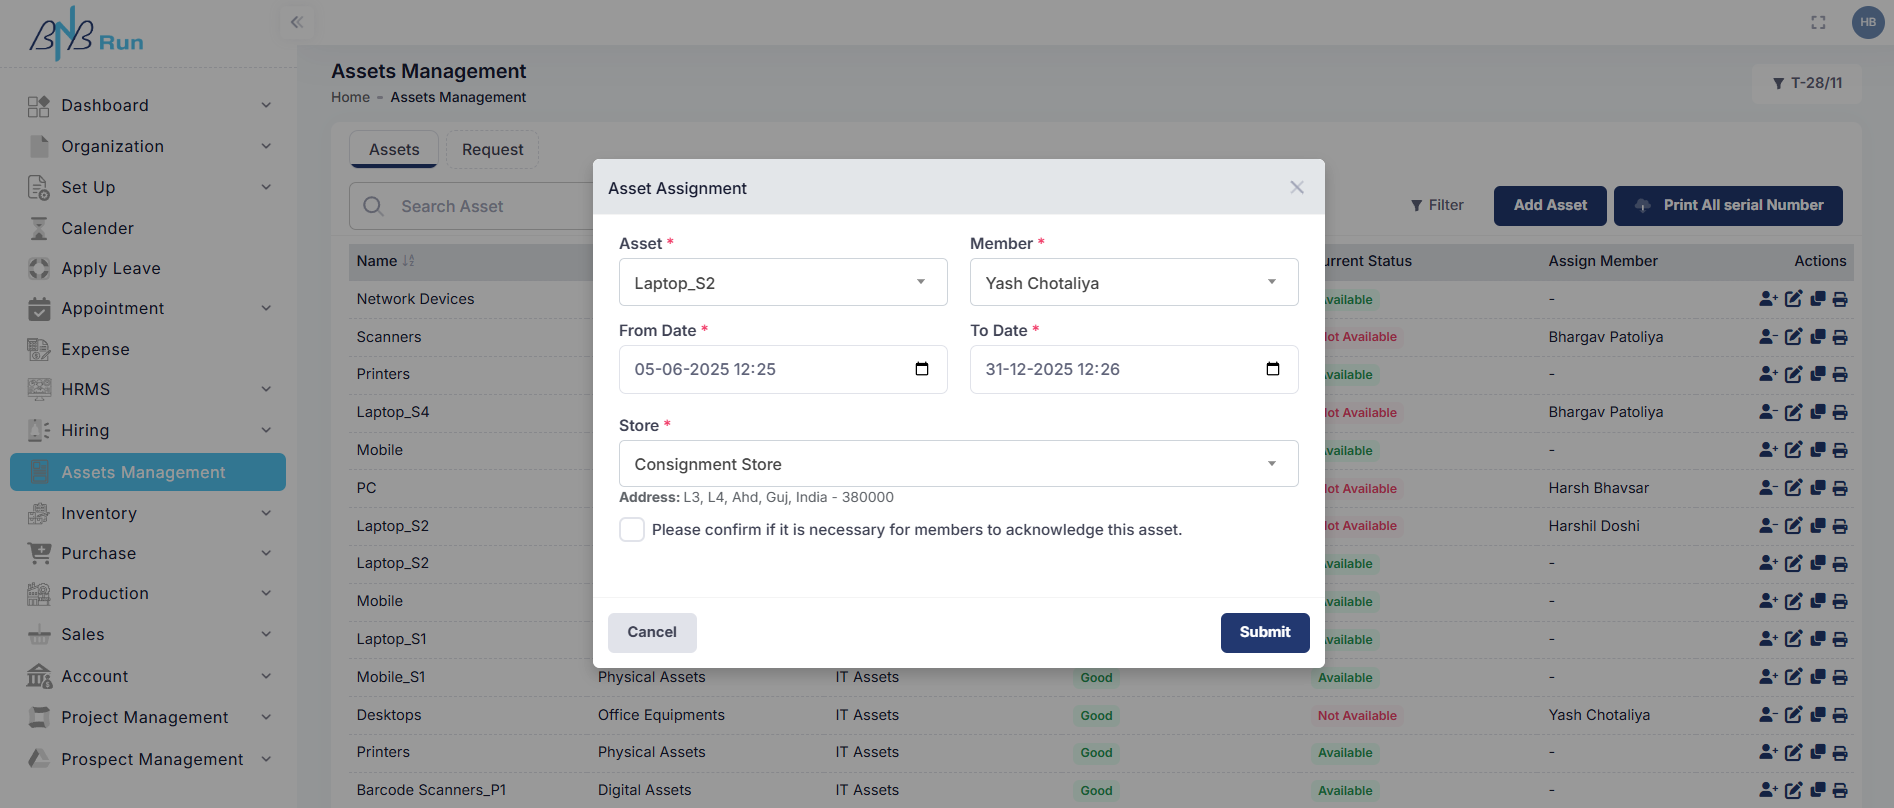Open the HB user avatar menu
Viewport: 1894px width, 808px height.
(1867, 22)
